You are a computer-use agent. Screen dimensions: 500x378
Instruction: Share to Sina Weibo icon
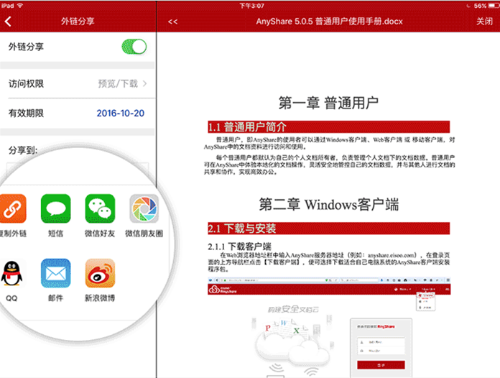coord(100,273)
